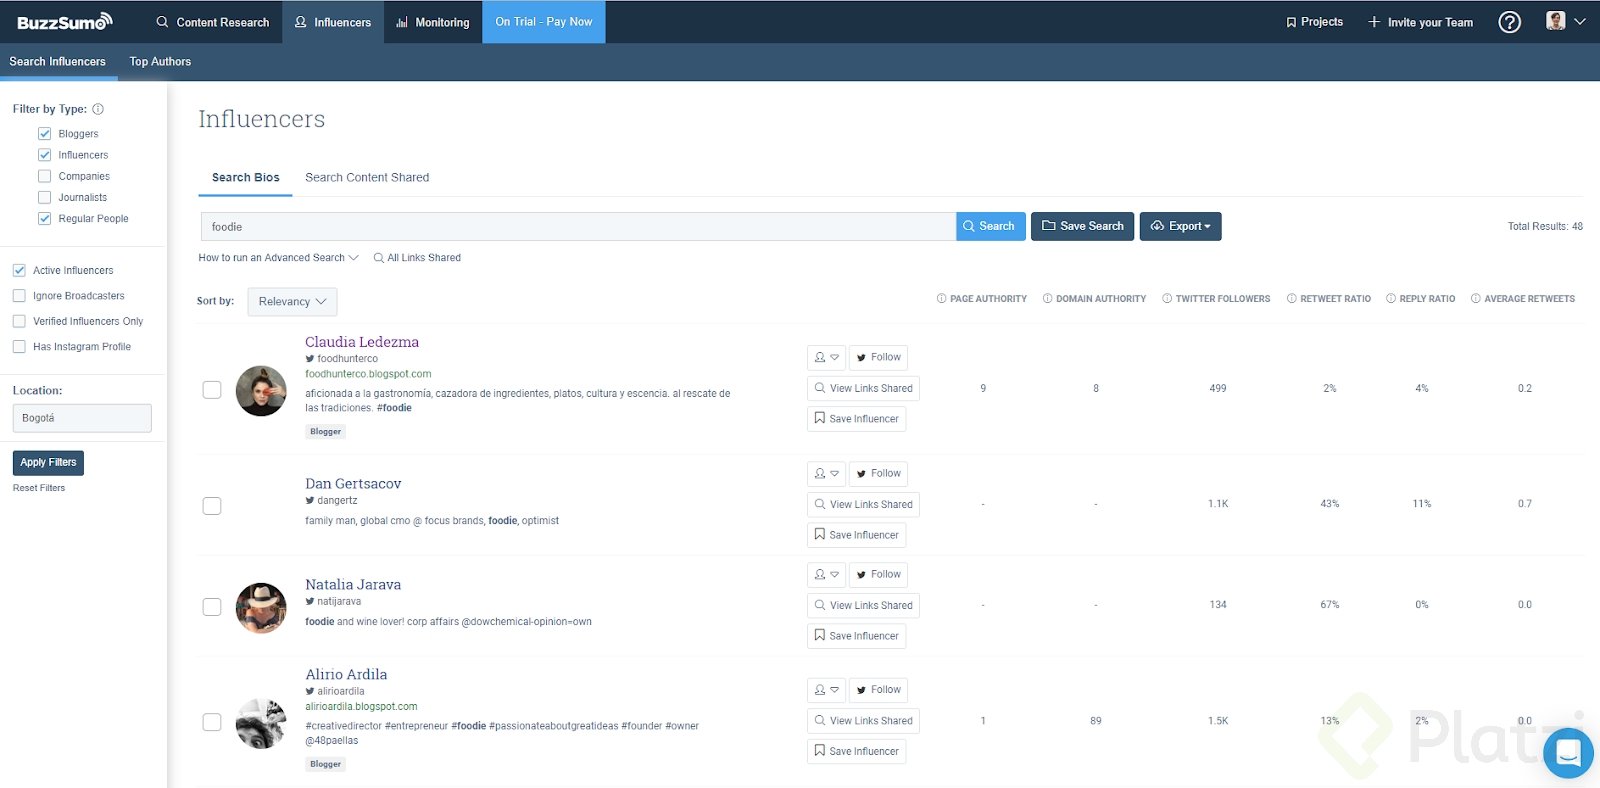The height and width of the screenshot is (788, 1600).
Task: Open add-to-list dropdown for Natalia Jarava
Action: click(x=826, y=575)
